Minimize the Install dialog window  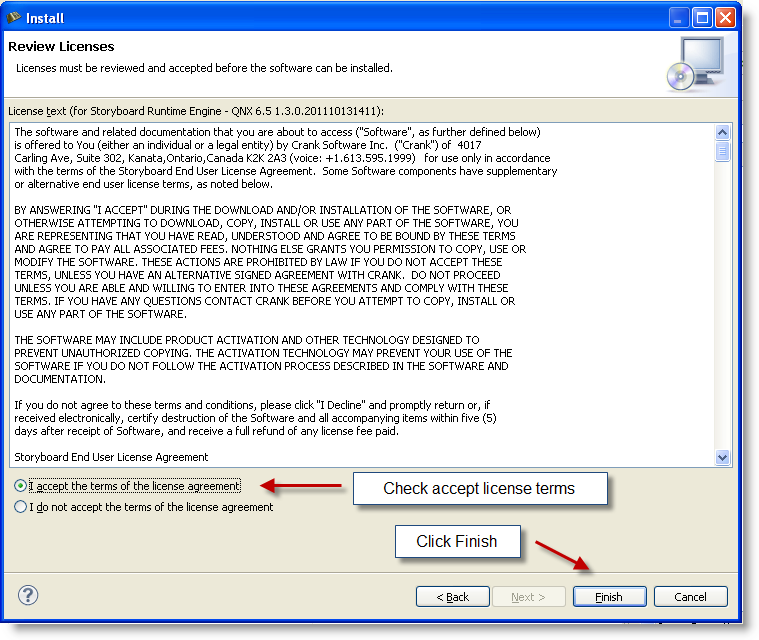(679, 17)
